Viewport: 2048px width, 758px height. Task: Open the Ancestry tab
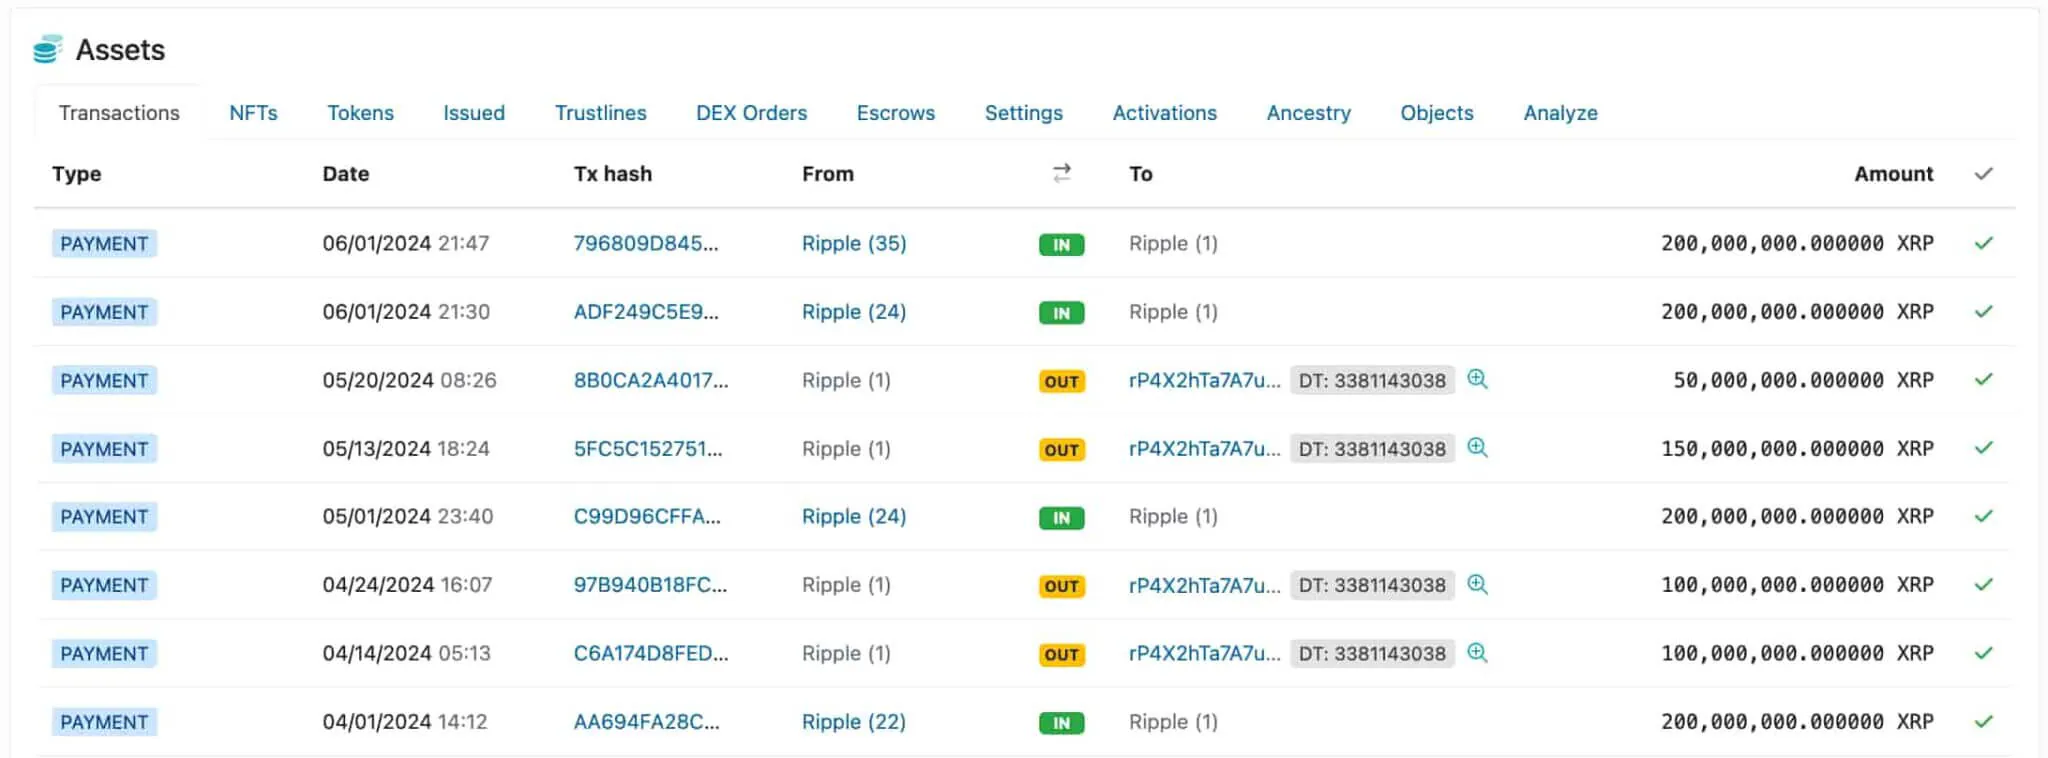[1308, 113]
